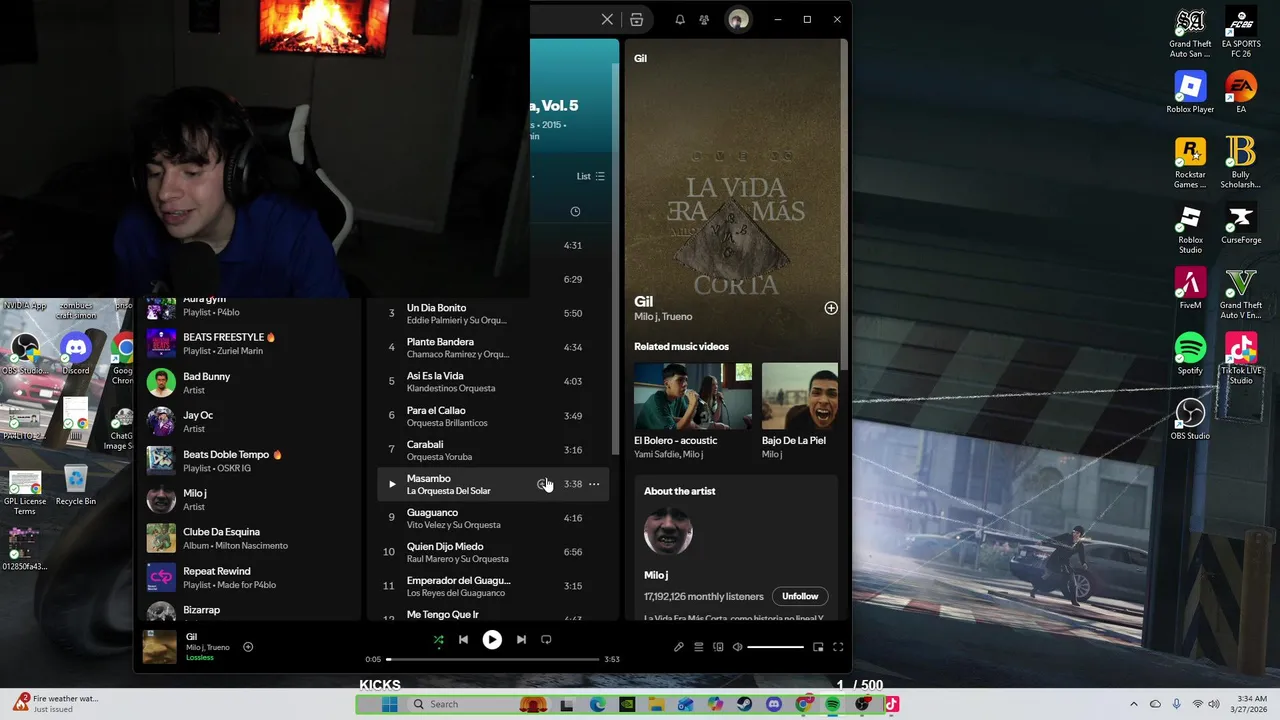Open connect to a device icon
Image resolution: width=1280 pixels, height=720 pixels.
pos(718,647)
